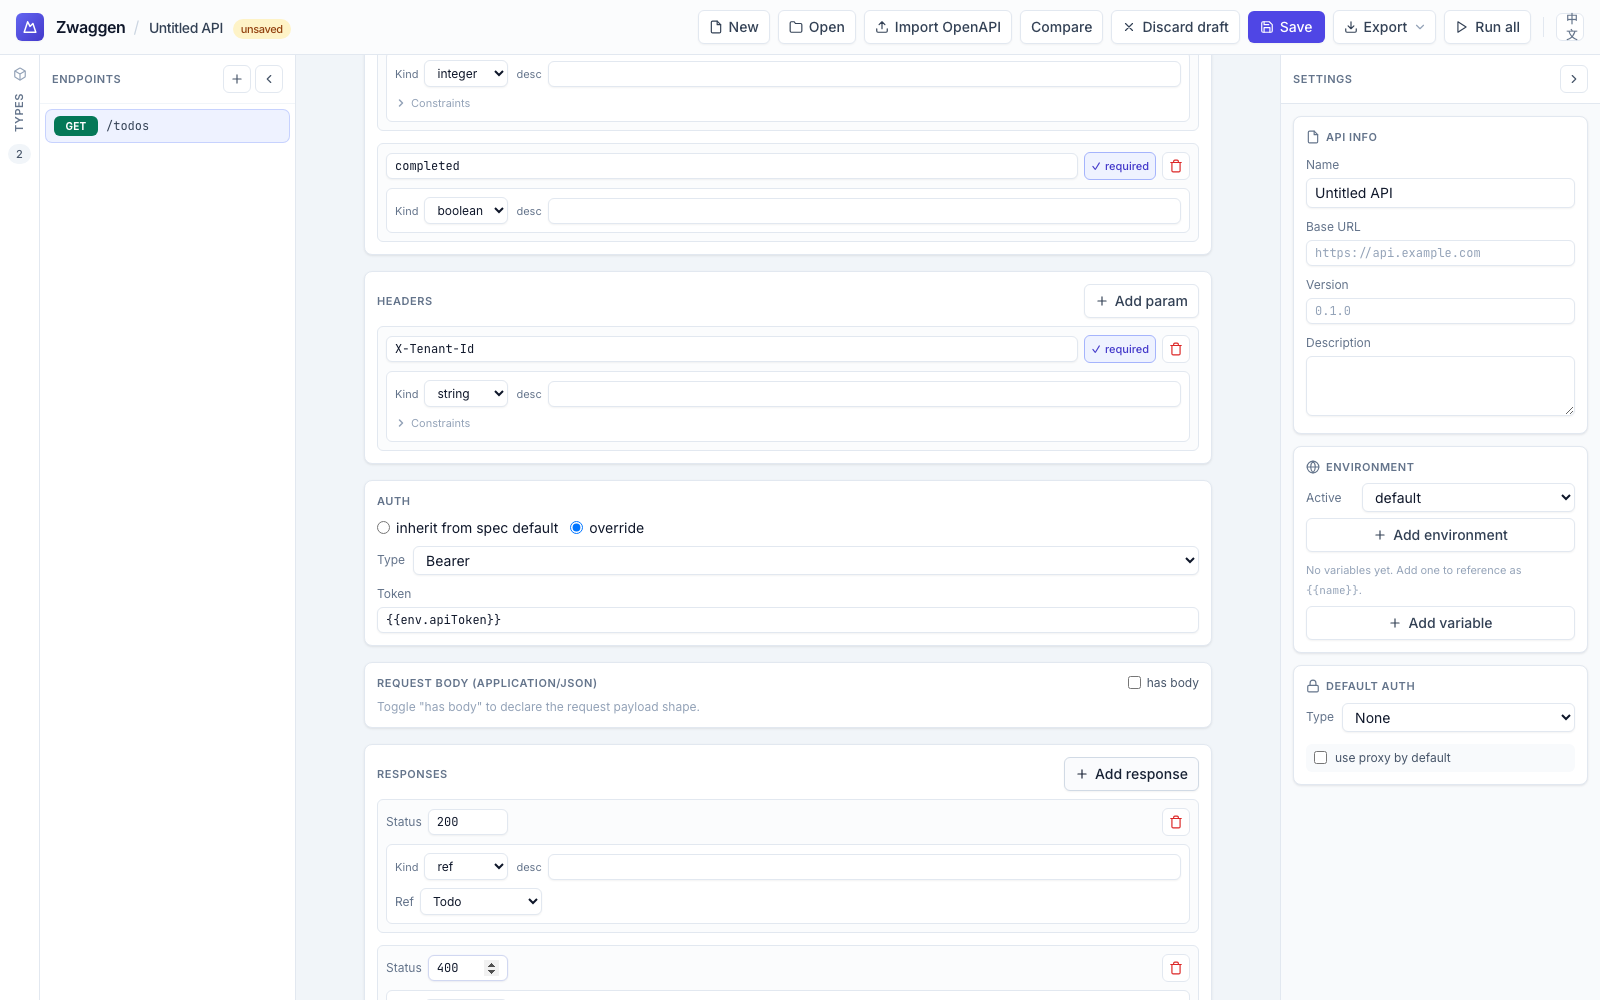The width and height of the screenshot is (1600, 1000).
Task: Collapse the Settings panel using its chevron
Action: click(1574, 78)
